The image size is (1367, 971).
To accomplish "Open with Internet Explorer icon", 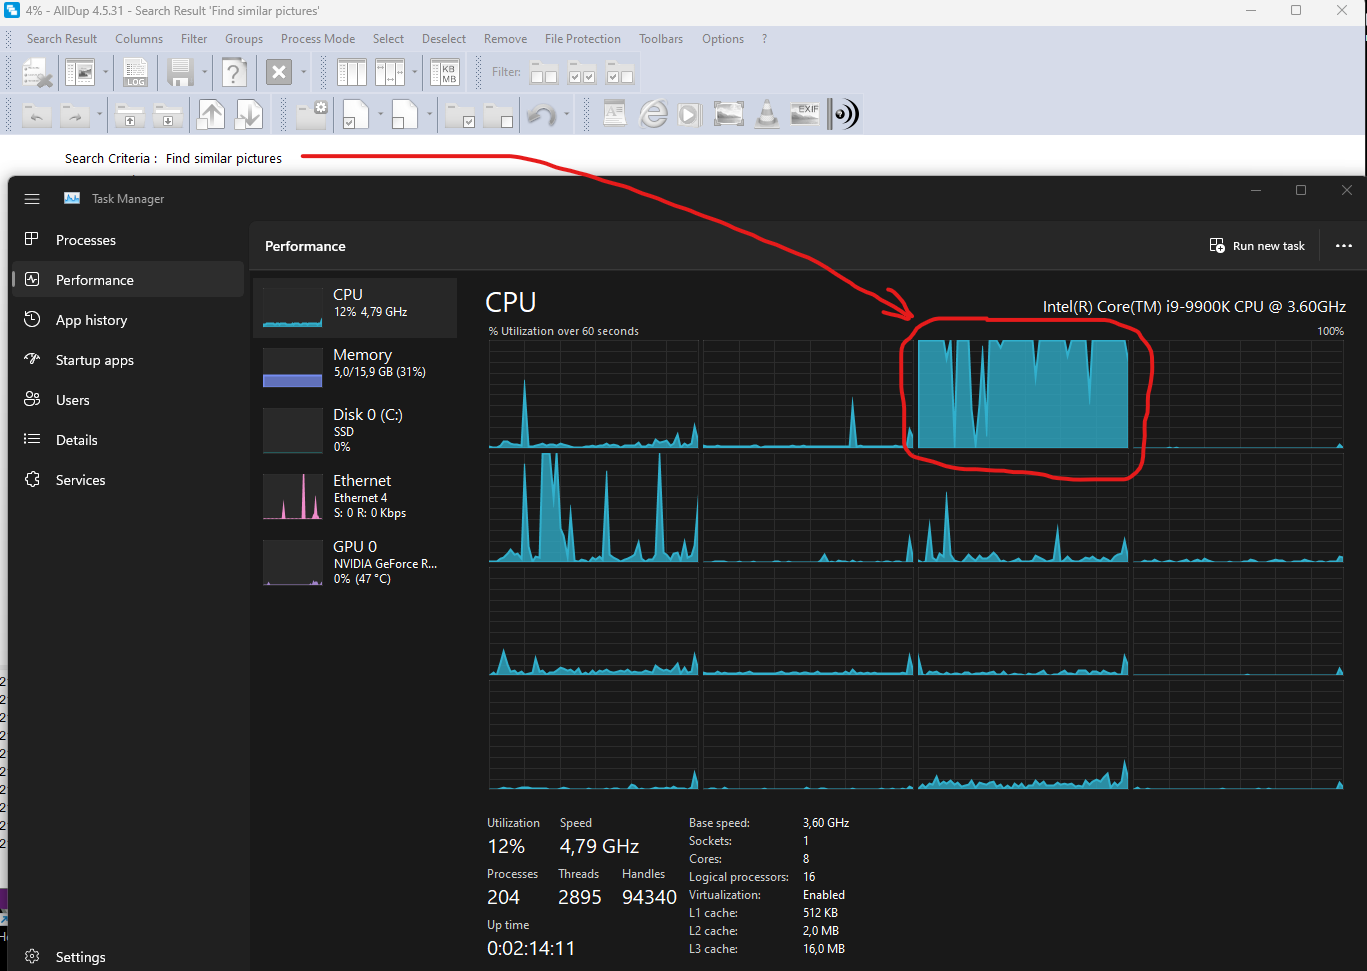I will tap(654, 114).
